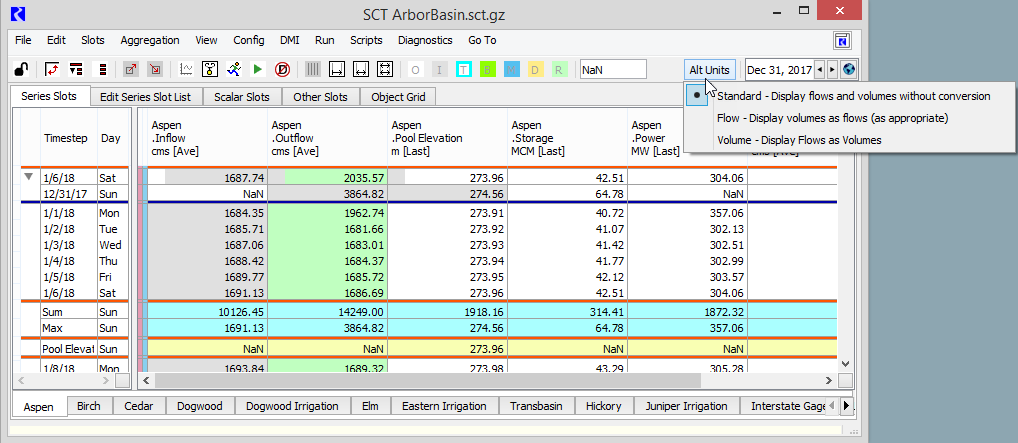Click the running man icon
Viewport: 1018px width, 443px height.
coord(233,70)
